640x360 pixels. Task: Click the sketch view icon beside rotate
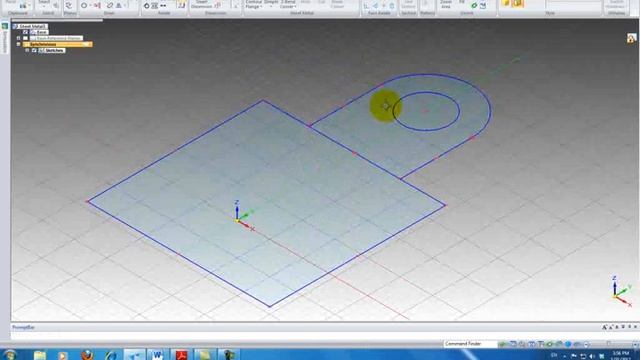pyautogui.click(x=483, y=5)
